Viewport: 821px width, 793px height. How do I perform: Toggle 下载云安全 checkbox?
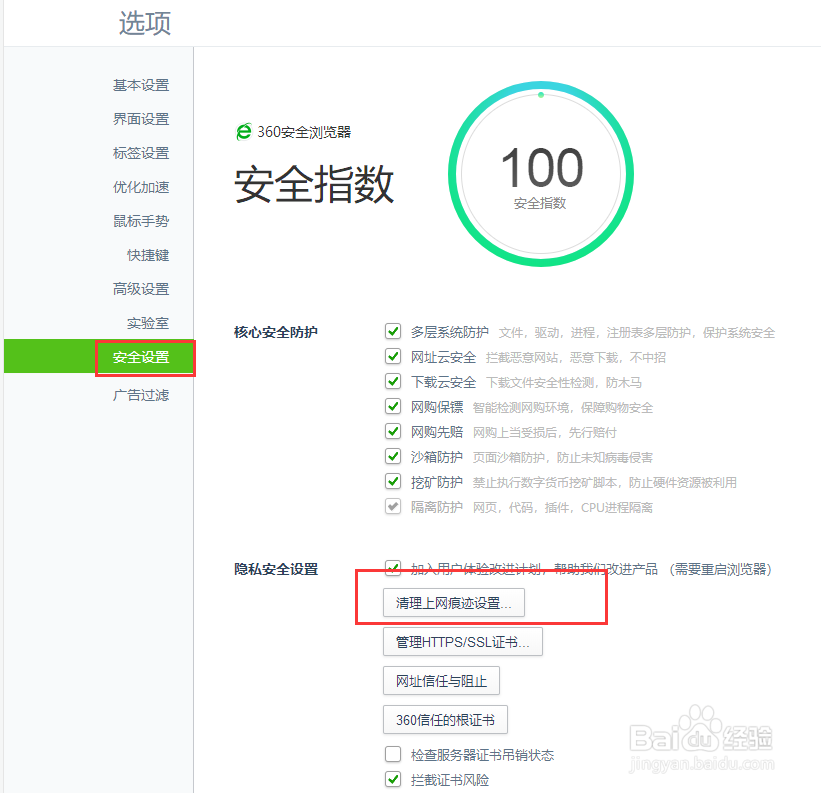tap(393, 381)
